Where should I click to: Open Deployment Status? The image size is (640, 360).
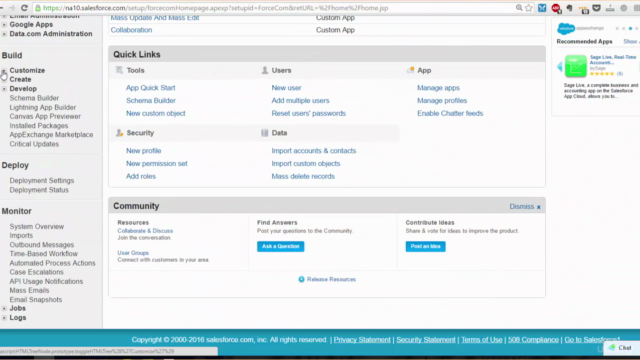point(39,190)
